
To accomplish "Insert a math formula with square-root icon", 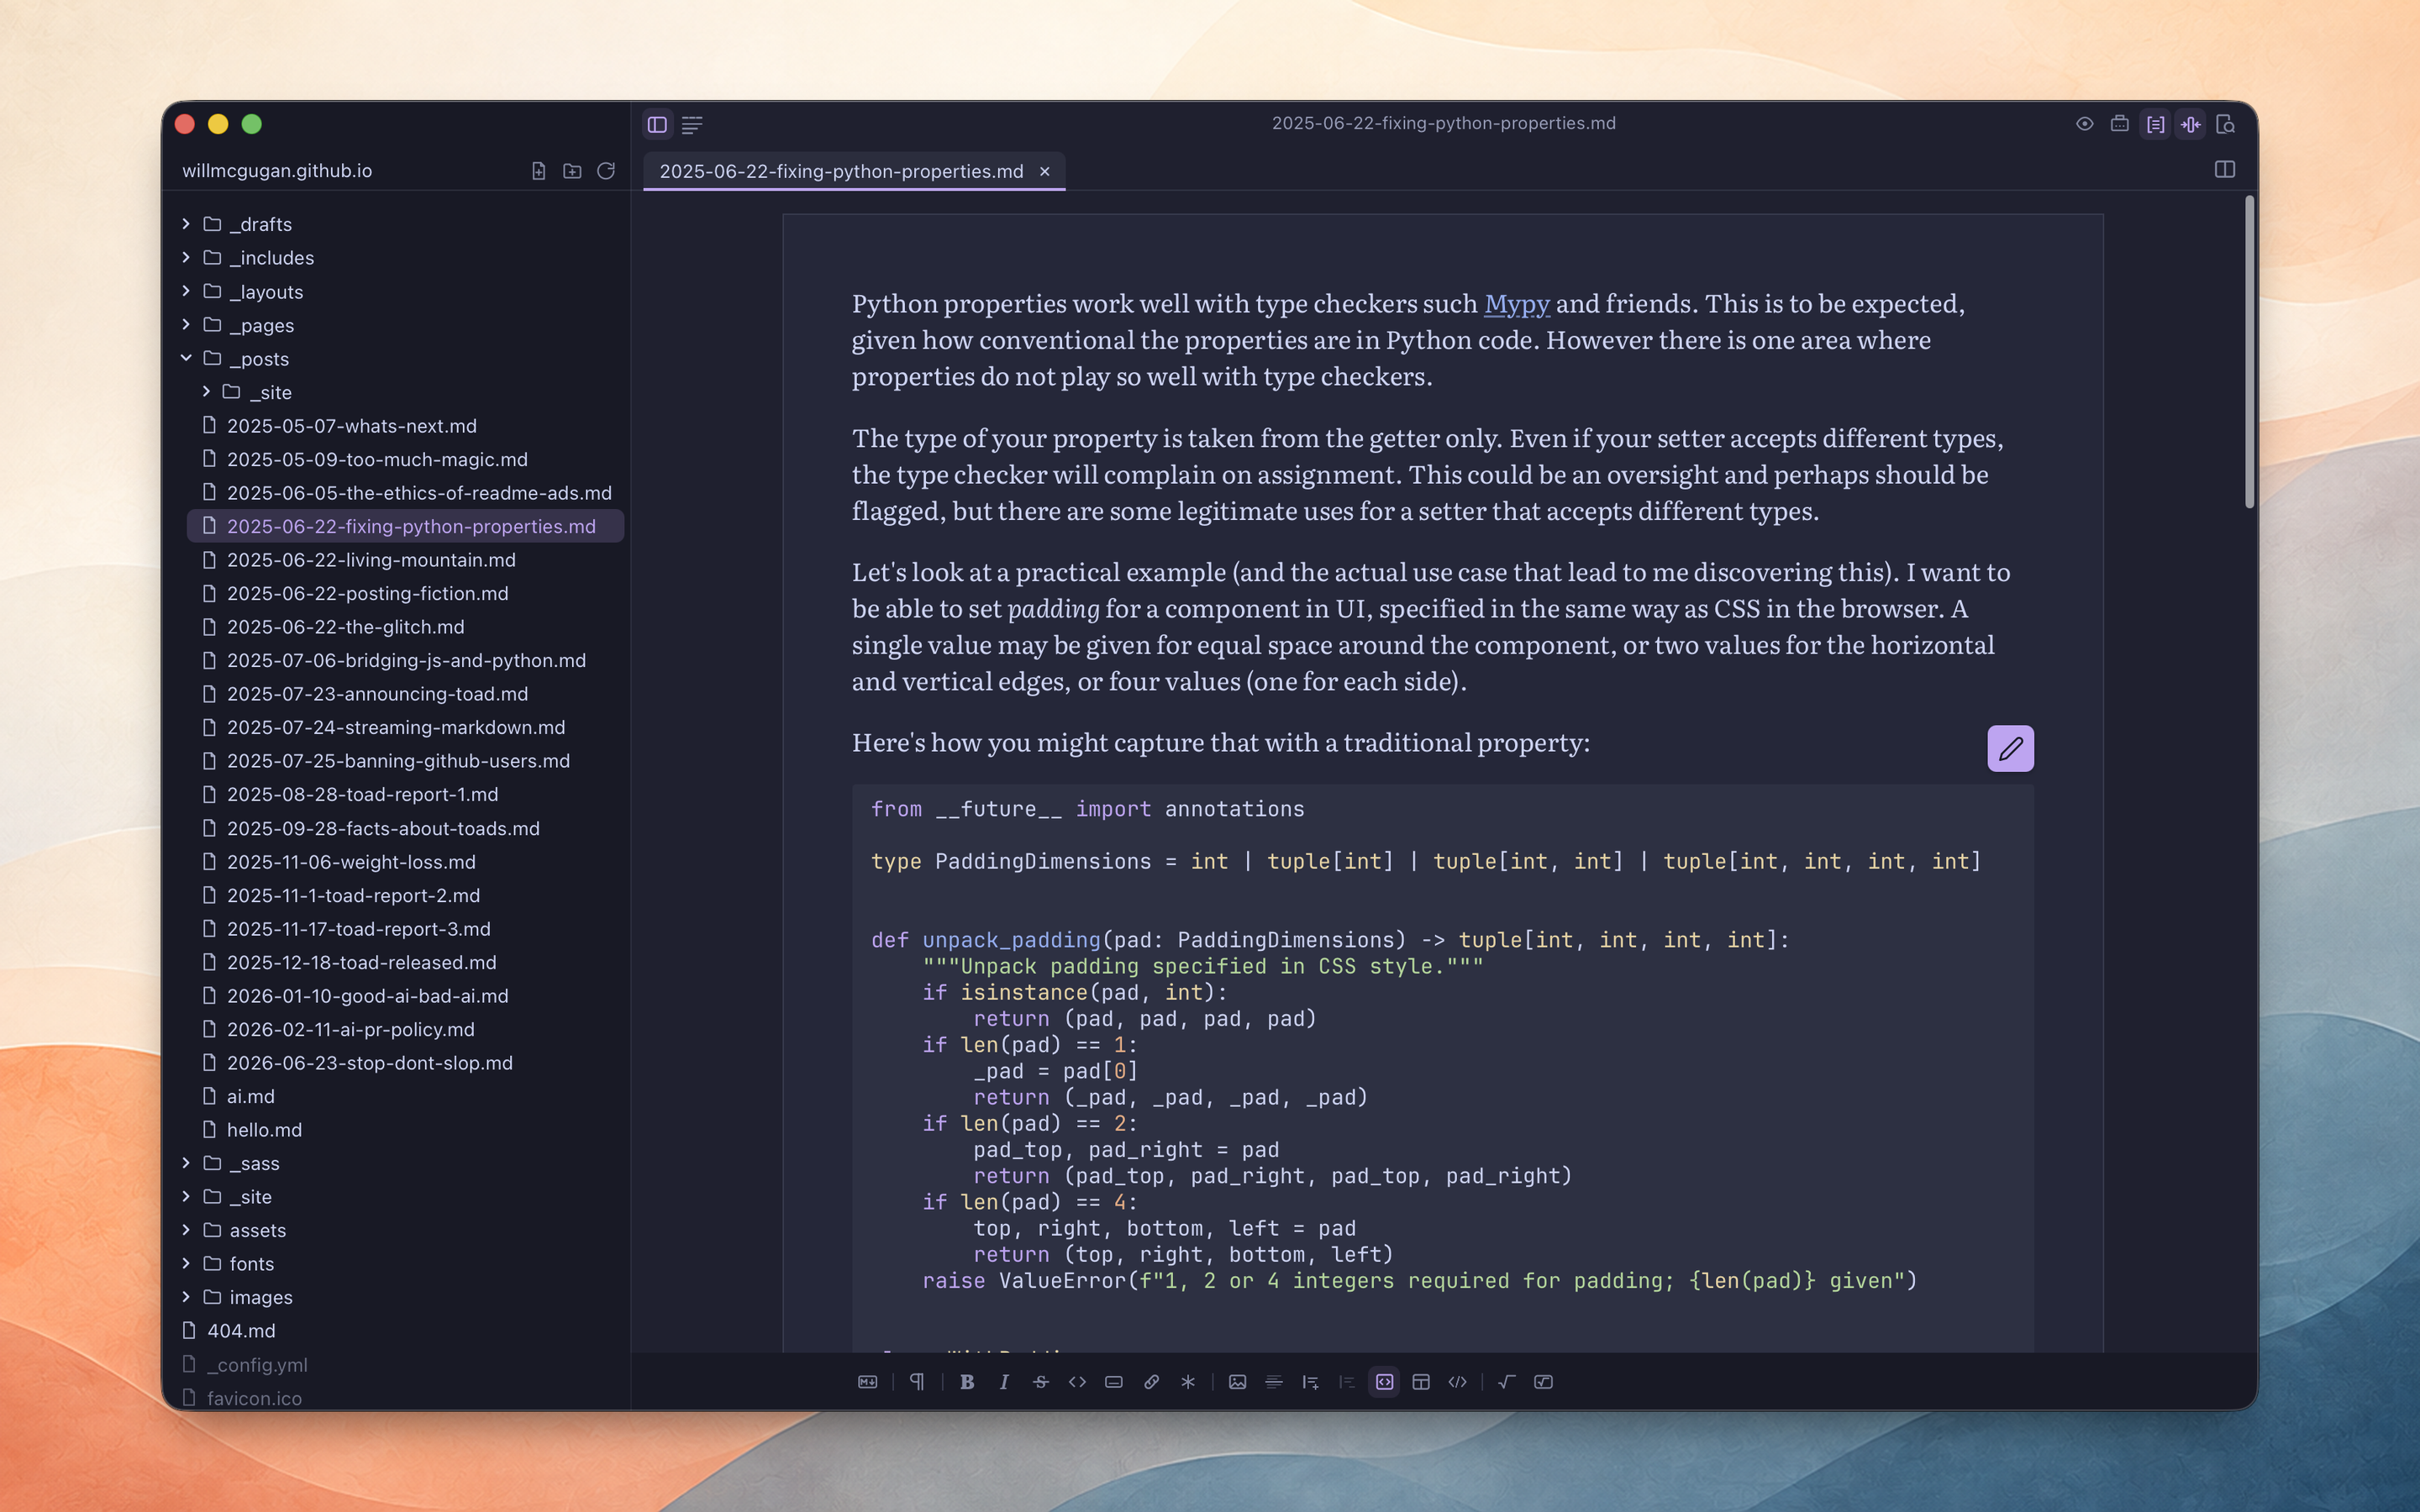I will (1506, 1382).
